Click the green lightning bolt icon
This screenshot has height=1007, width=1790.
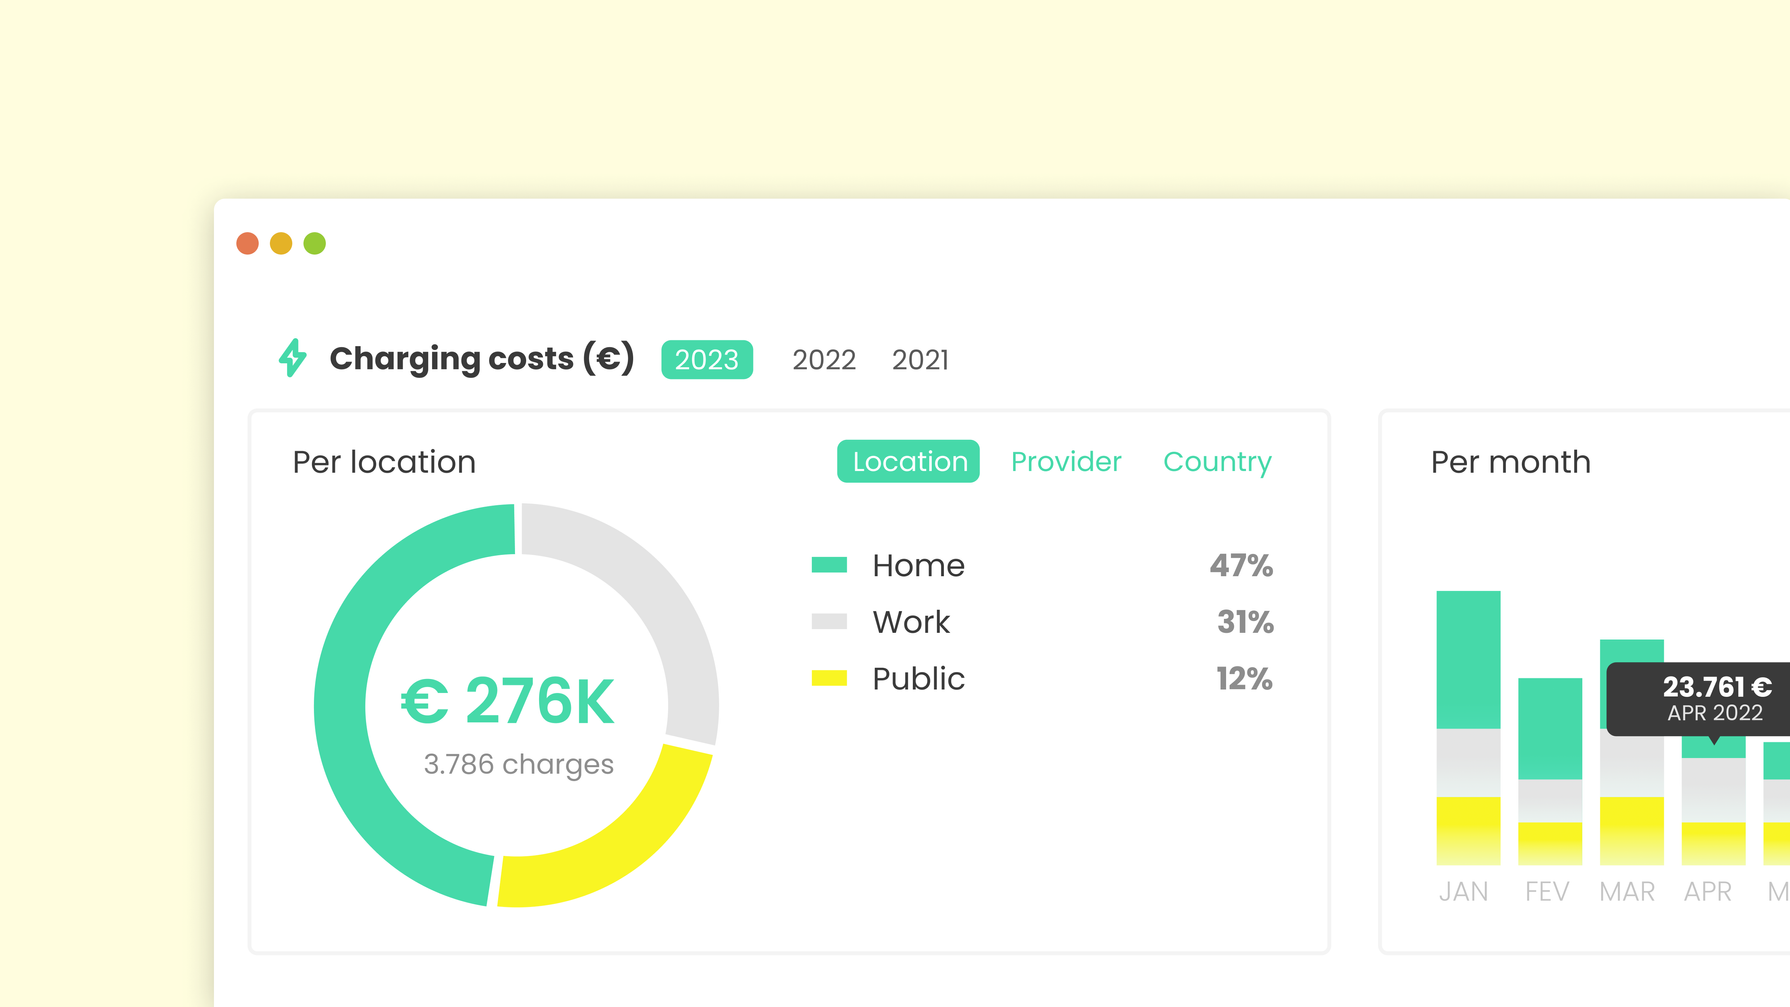pyautogui.click(x=292, y=358)
